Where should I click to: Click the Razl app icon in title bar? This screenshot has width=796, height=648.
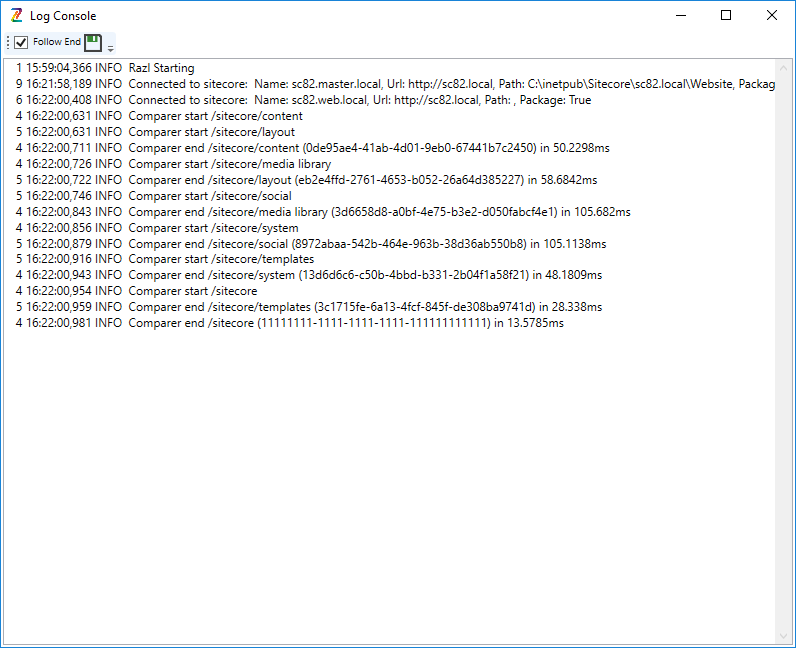click(16, 15)
